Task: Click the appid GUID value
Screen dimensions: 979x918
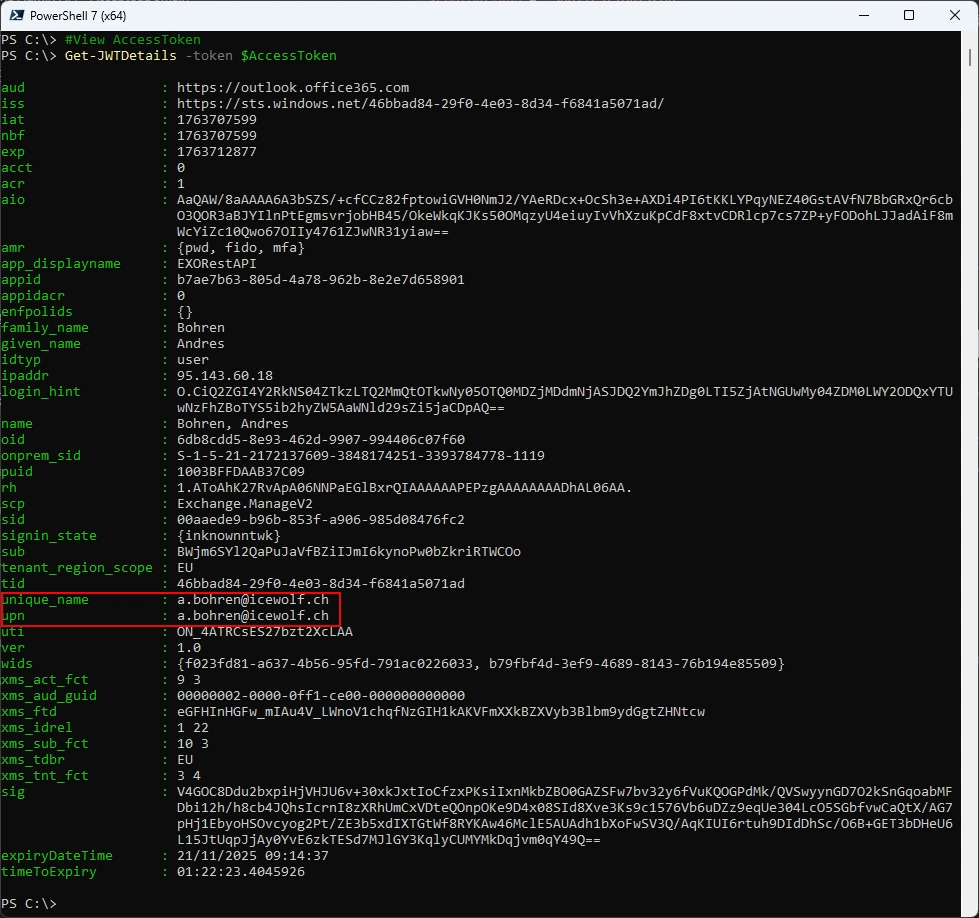Action: [x=321, y=280]
